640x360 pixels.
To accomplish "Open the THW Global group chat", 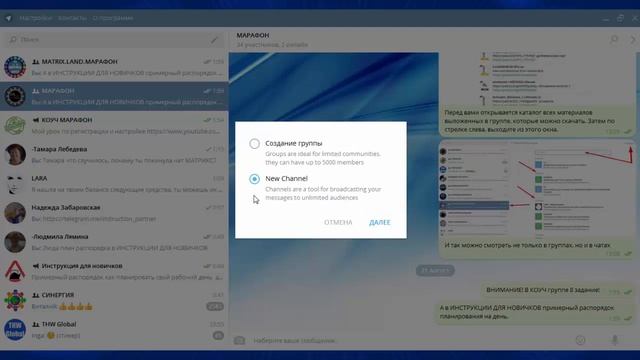I will (x=114, y=330).
